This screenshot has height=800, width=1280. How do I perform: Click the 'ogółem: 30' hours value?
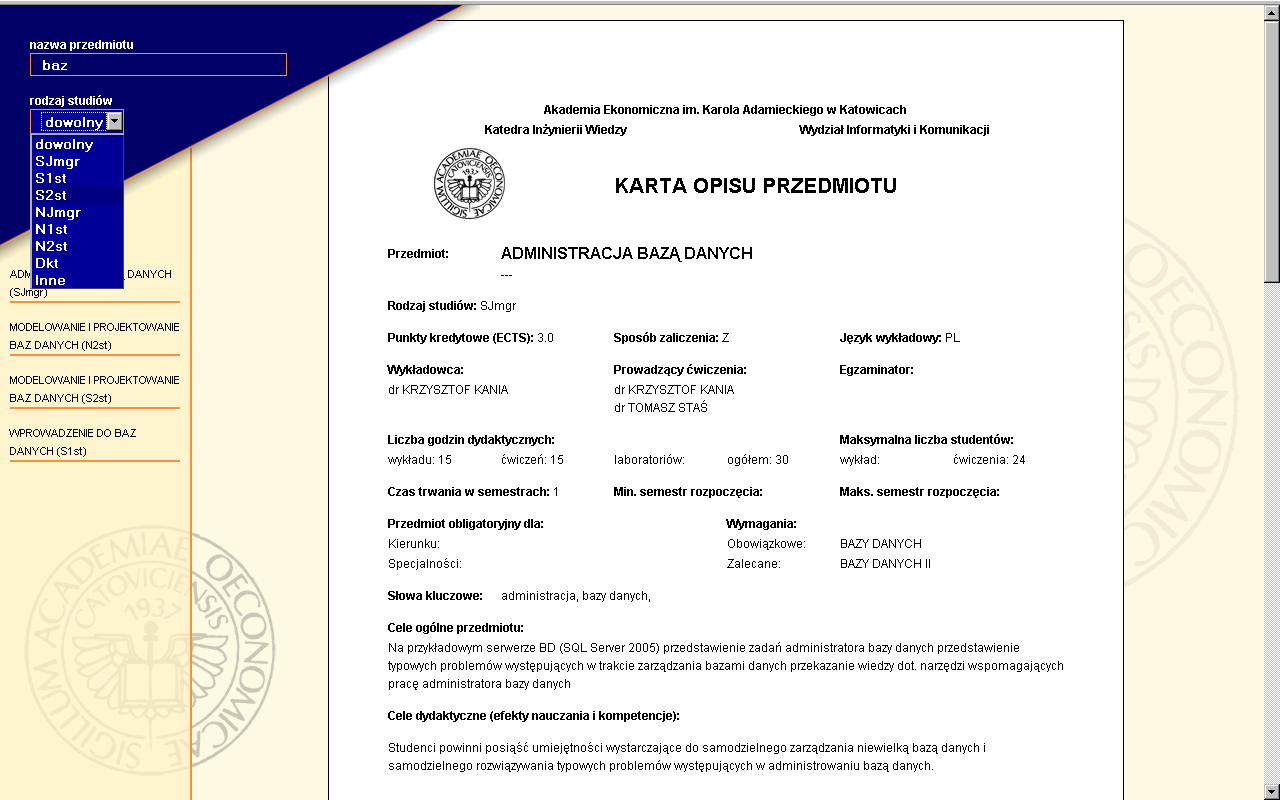point(758,460)
